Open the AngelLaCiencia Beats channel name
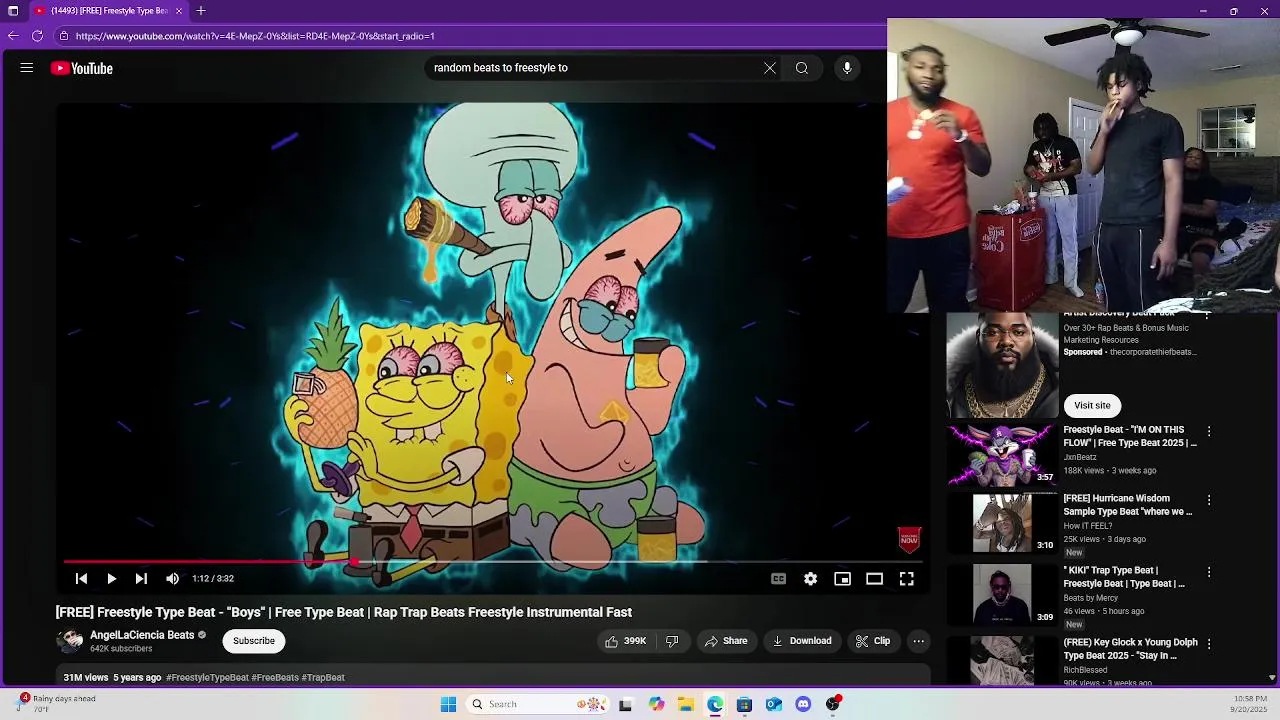 [142, 635]
